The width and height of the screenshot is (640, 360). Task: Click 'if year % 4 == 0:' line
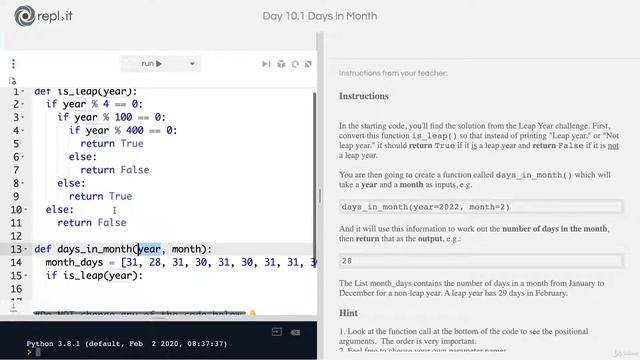tap(94, 104)
